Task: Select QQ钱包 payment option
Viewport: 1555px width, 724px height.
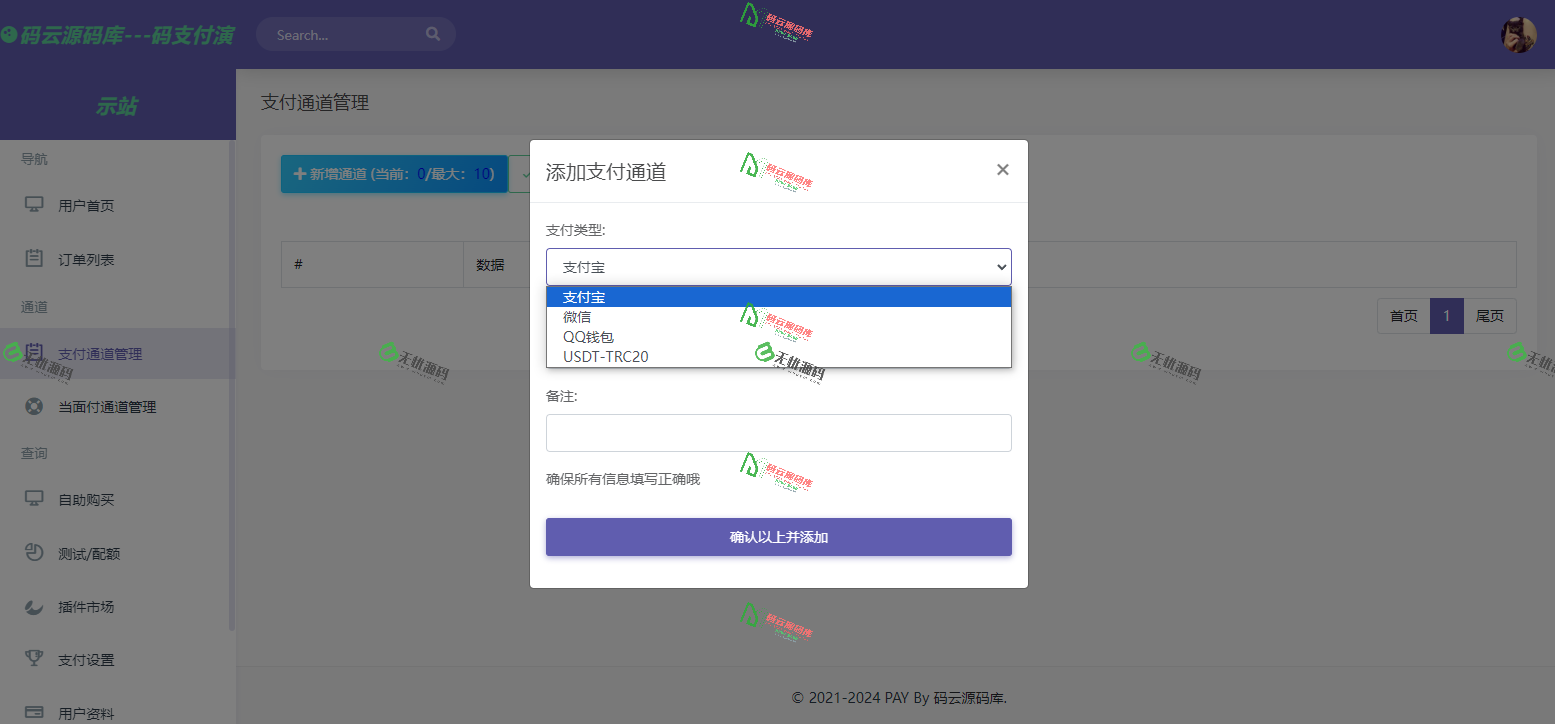Action: click(588, 337)
